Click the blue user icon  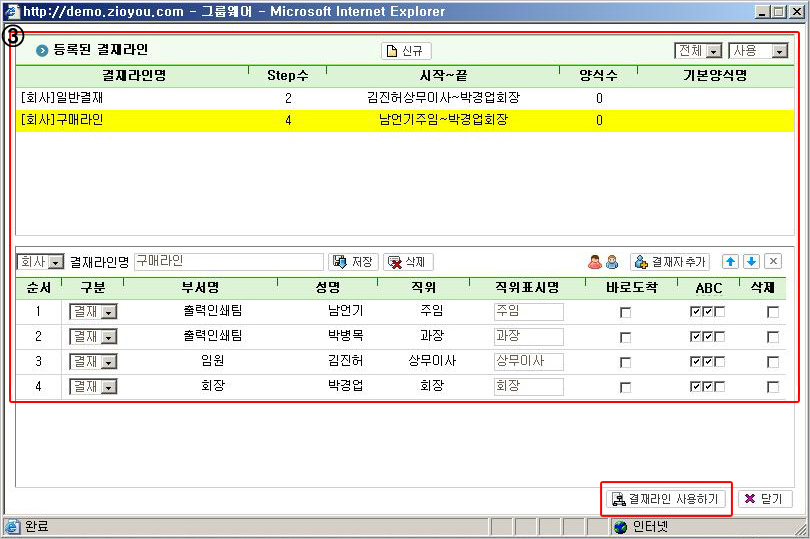point(612,262)
